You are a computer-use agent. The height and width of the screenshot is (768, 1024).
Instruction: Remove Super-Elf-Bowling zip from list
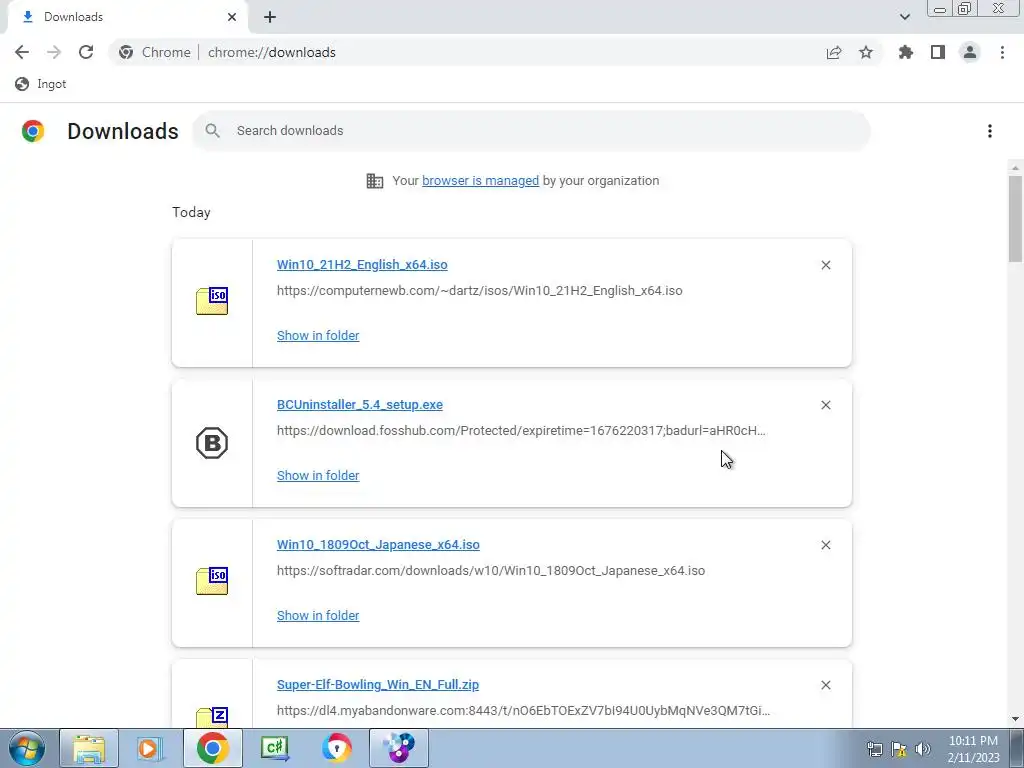(x=825, y=685)
